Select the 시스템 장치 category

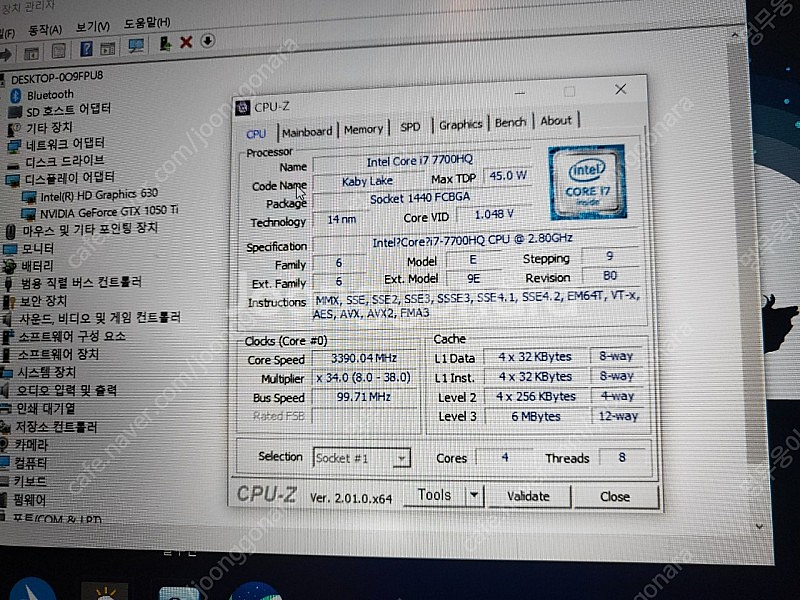(x=46, y=373)
